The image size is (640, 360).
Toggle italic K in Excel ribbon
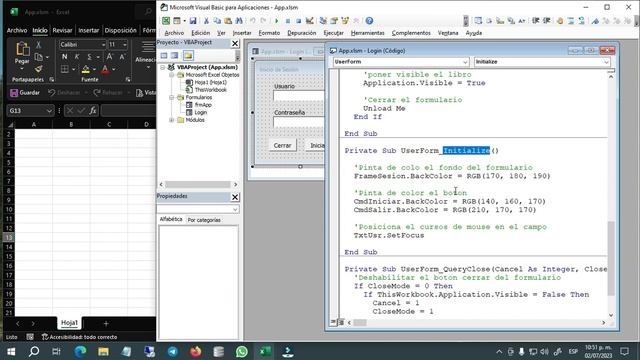[x=77, y=57]
